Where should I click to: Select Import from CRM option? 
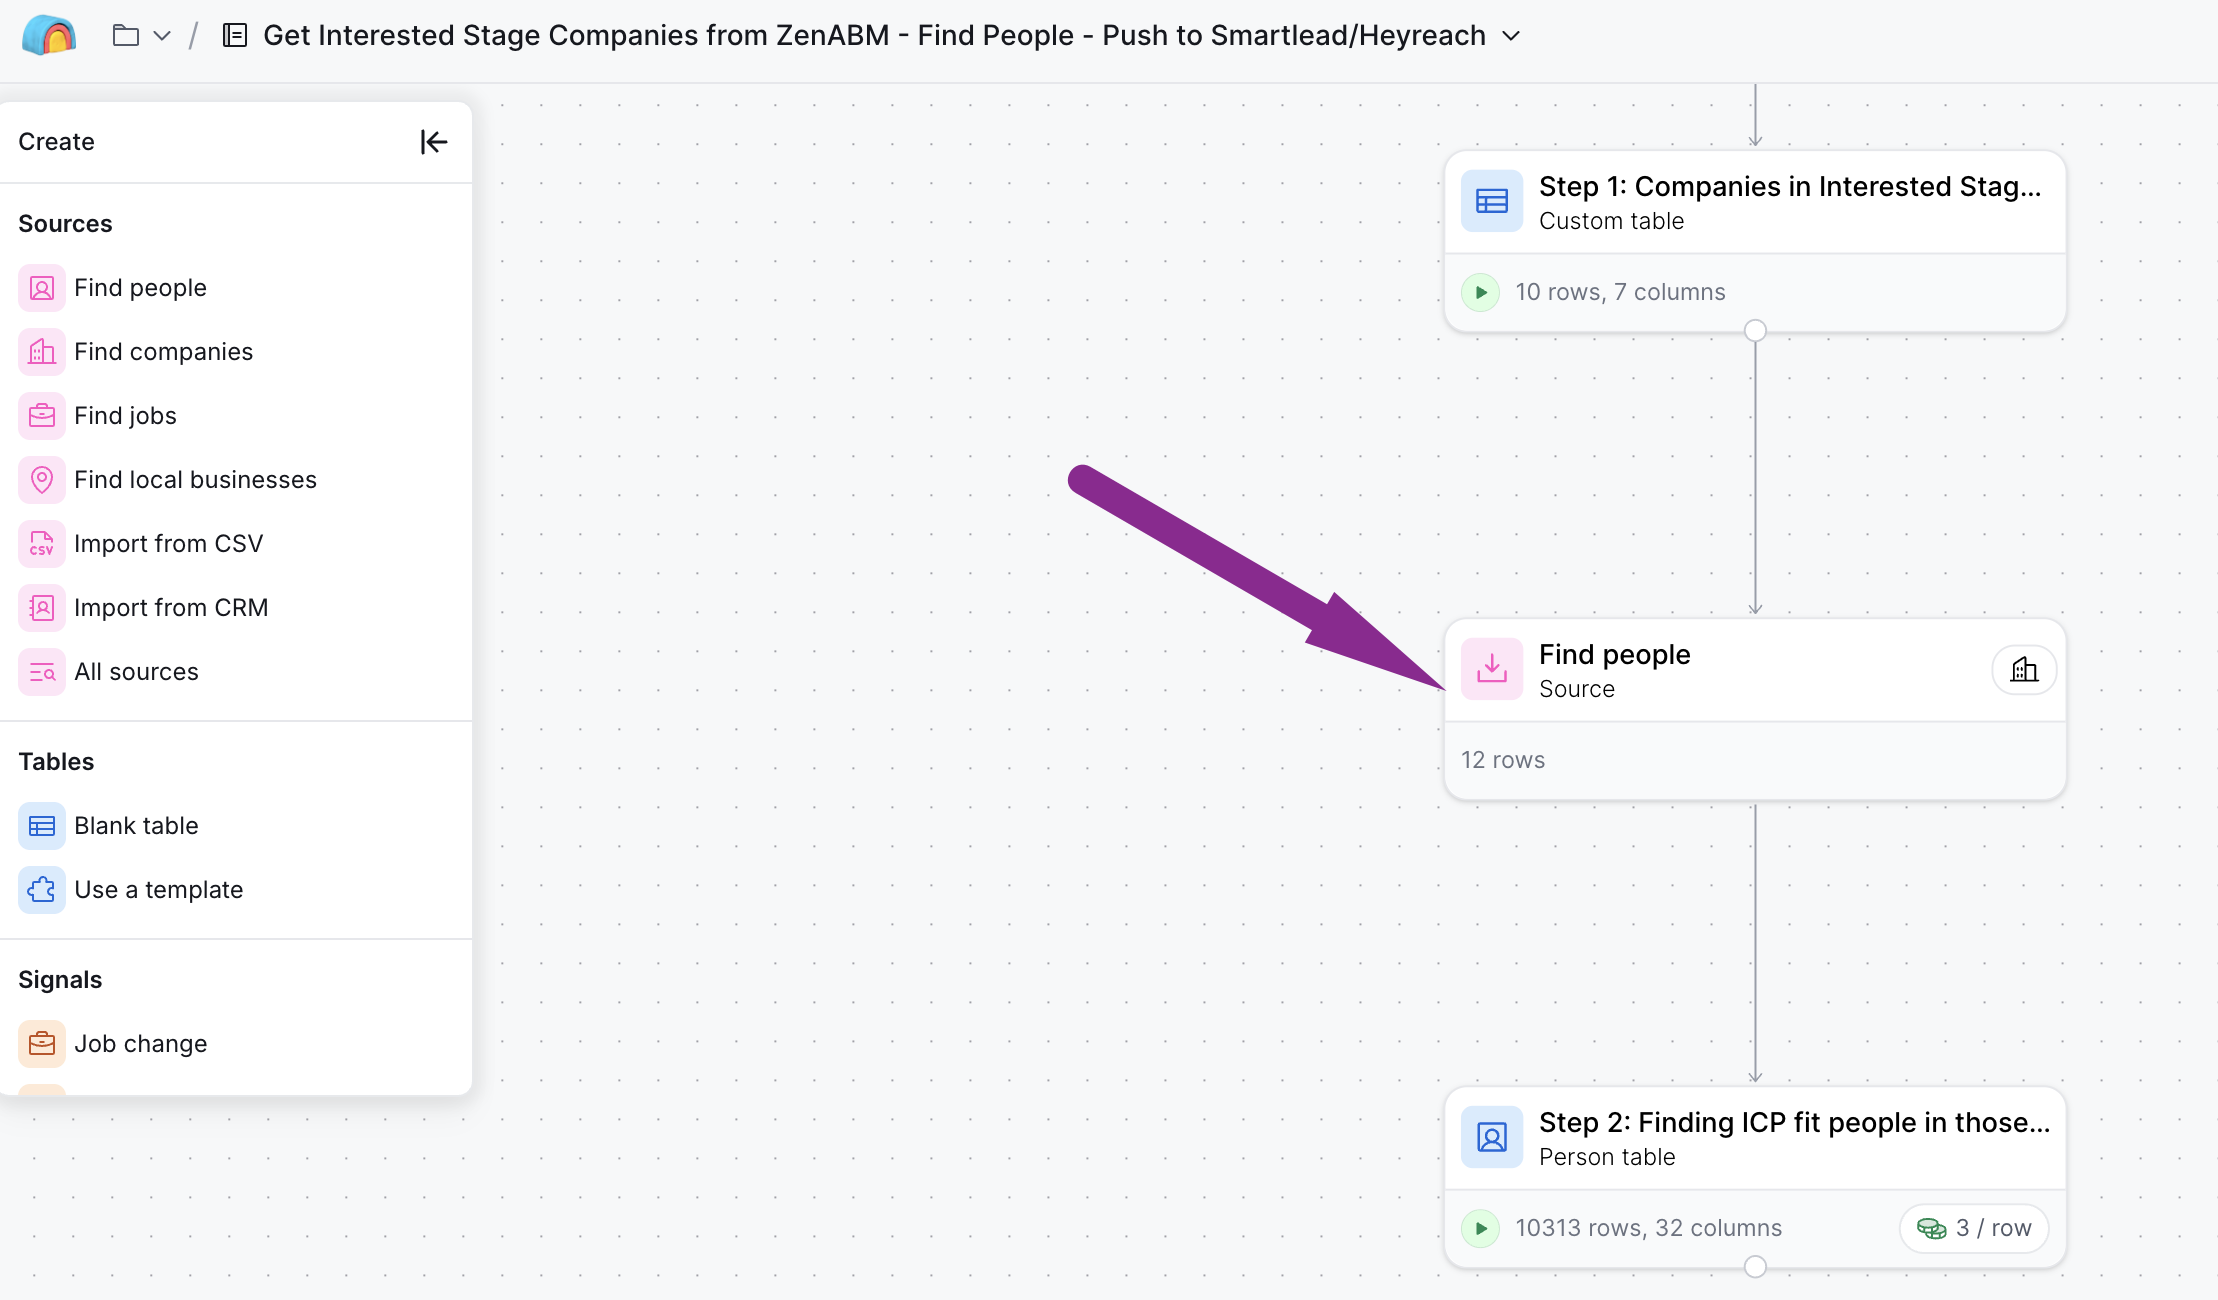click(x=171, y=608)
